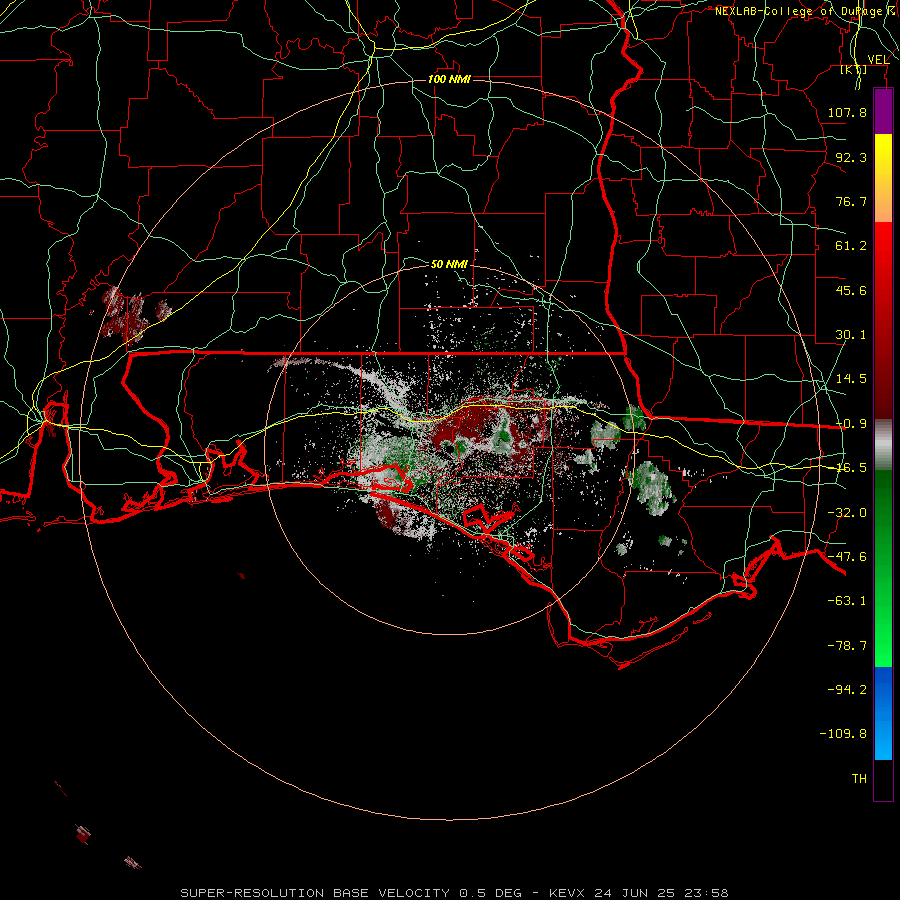Click the gray near-zero segment of the color bar
The width and height of the screenshot is (900, 900).
883,445
